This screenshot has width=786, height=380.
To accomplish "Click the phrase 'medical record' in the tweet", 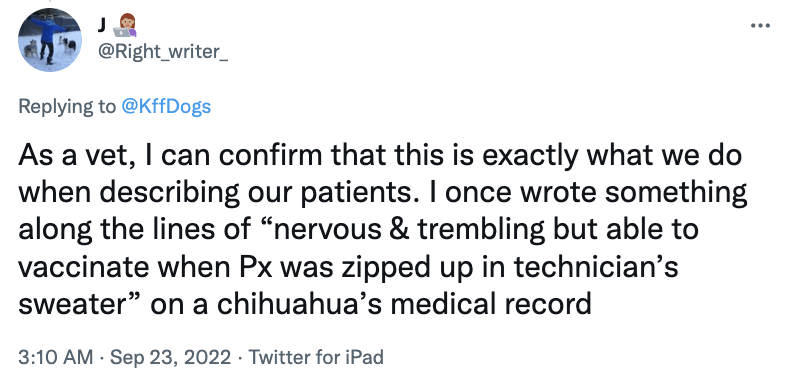I will tap(491, 304).
